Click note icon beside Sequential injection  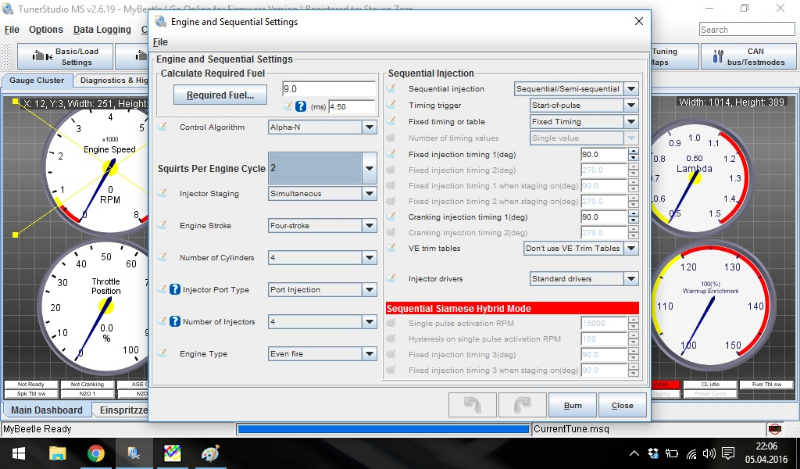(x=392, y=89)
